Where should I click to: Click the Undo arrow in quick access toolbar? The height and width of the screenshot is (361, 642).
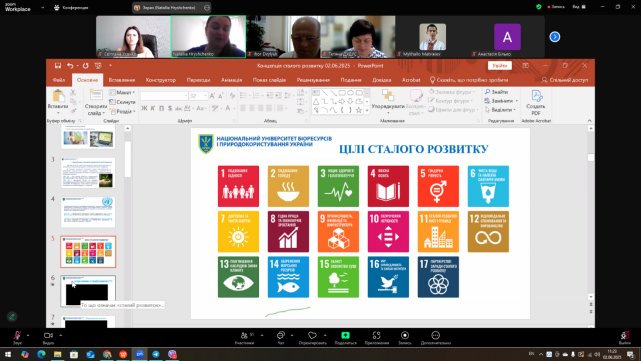(70, 65)
